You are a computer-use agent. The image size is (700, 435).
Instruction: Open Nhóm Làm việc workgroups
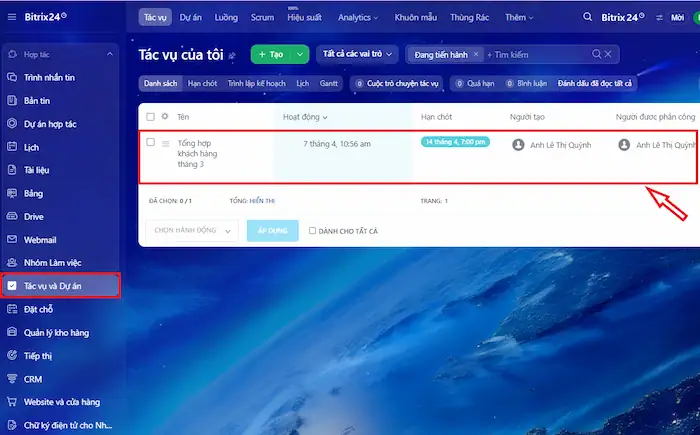[52, 263]
